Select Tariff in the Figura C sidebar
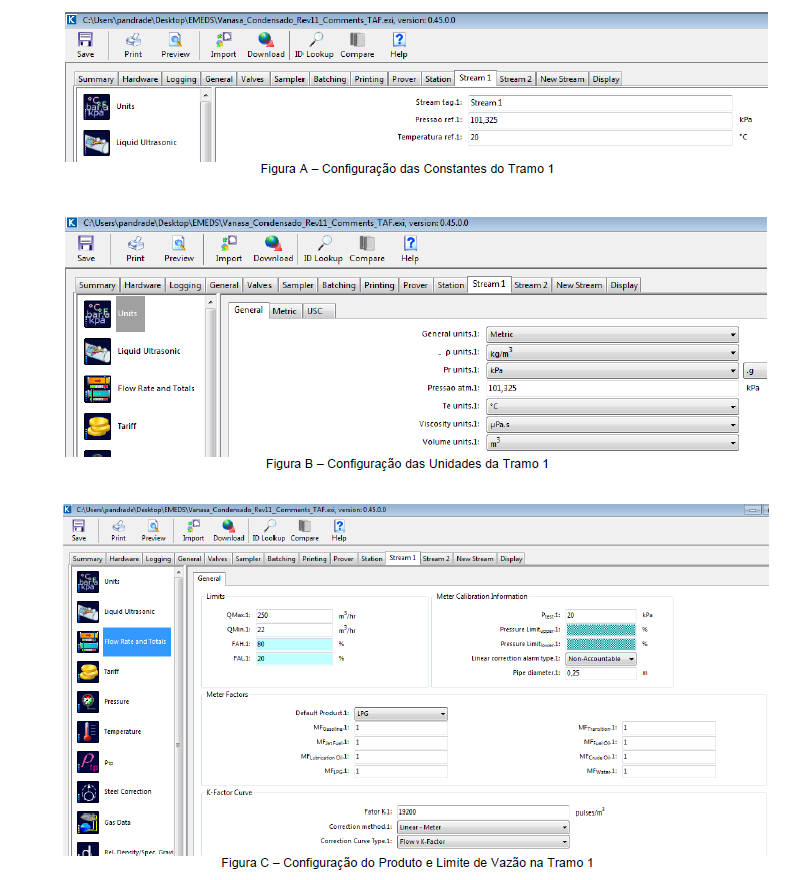 [98, 672]
